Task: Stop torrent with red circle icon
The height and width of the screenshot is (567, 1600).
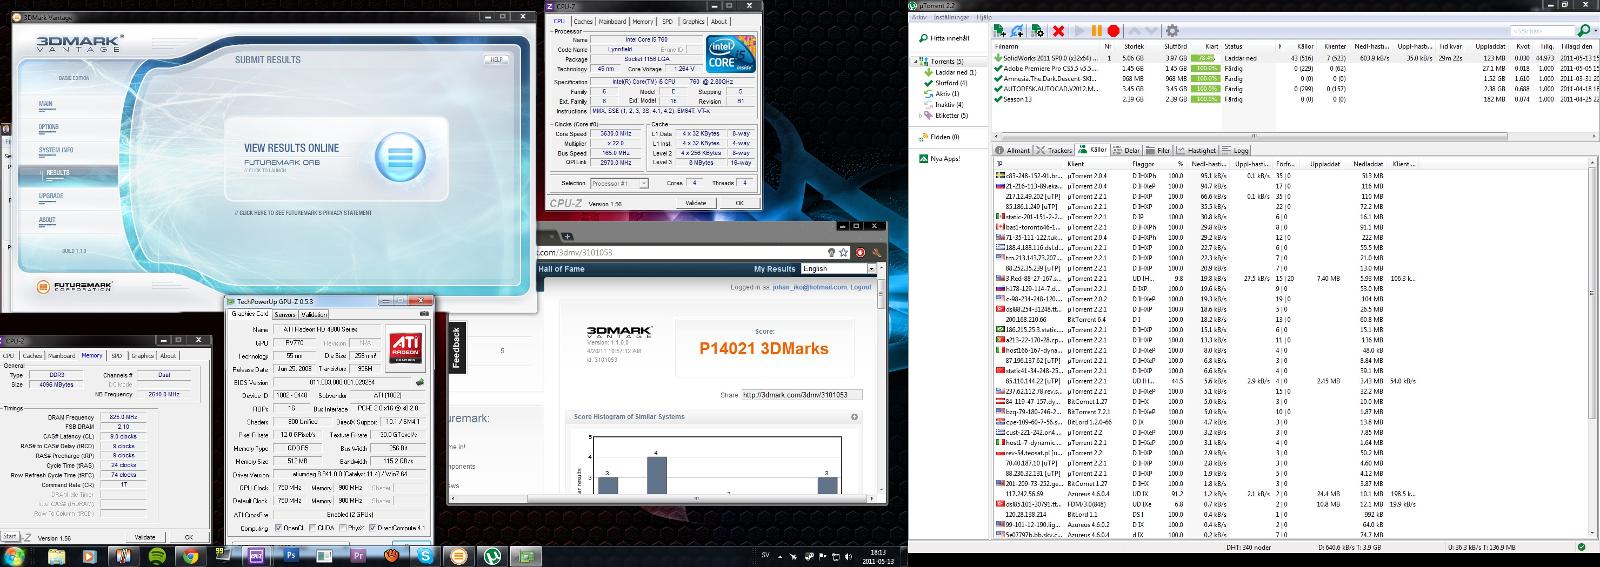Action: point(1113,31)
